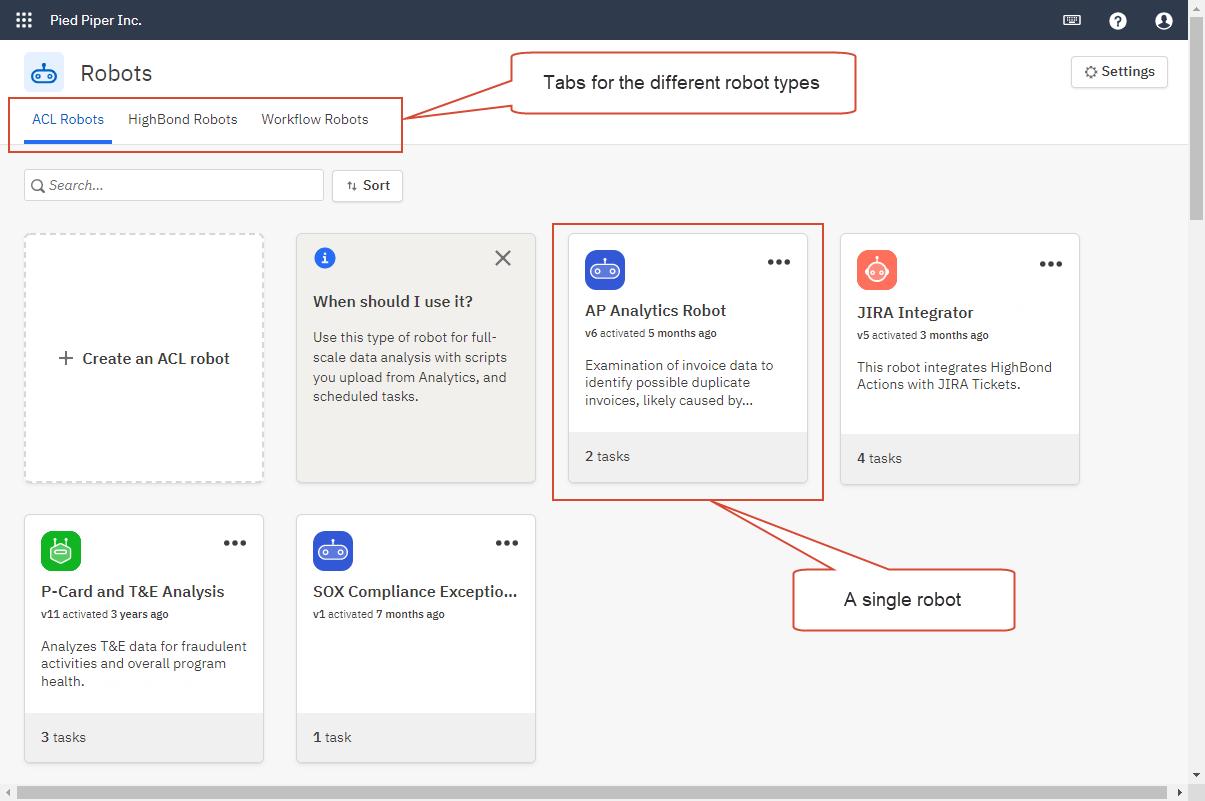1205x801 pixels.
Task: Click the AP Analytics invoice data description
Action: click(x=681, y=383)
